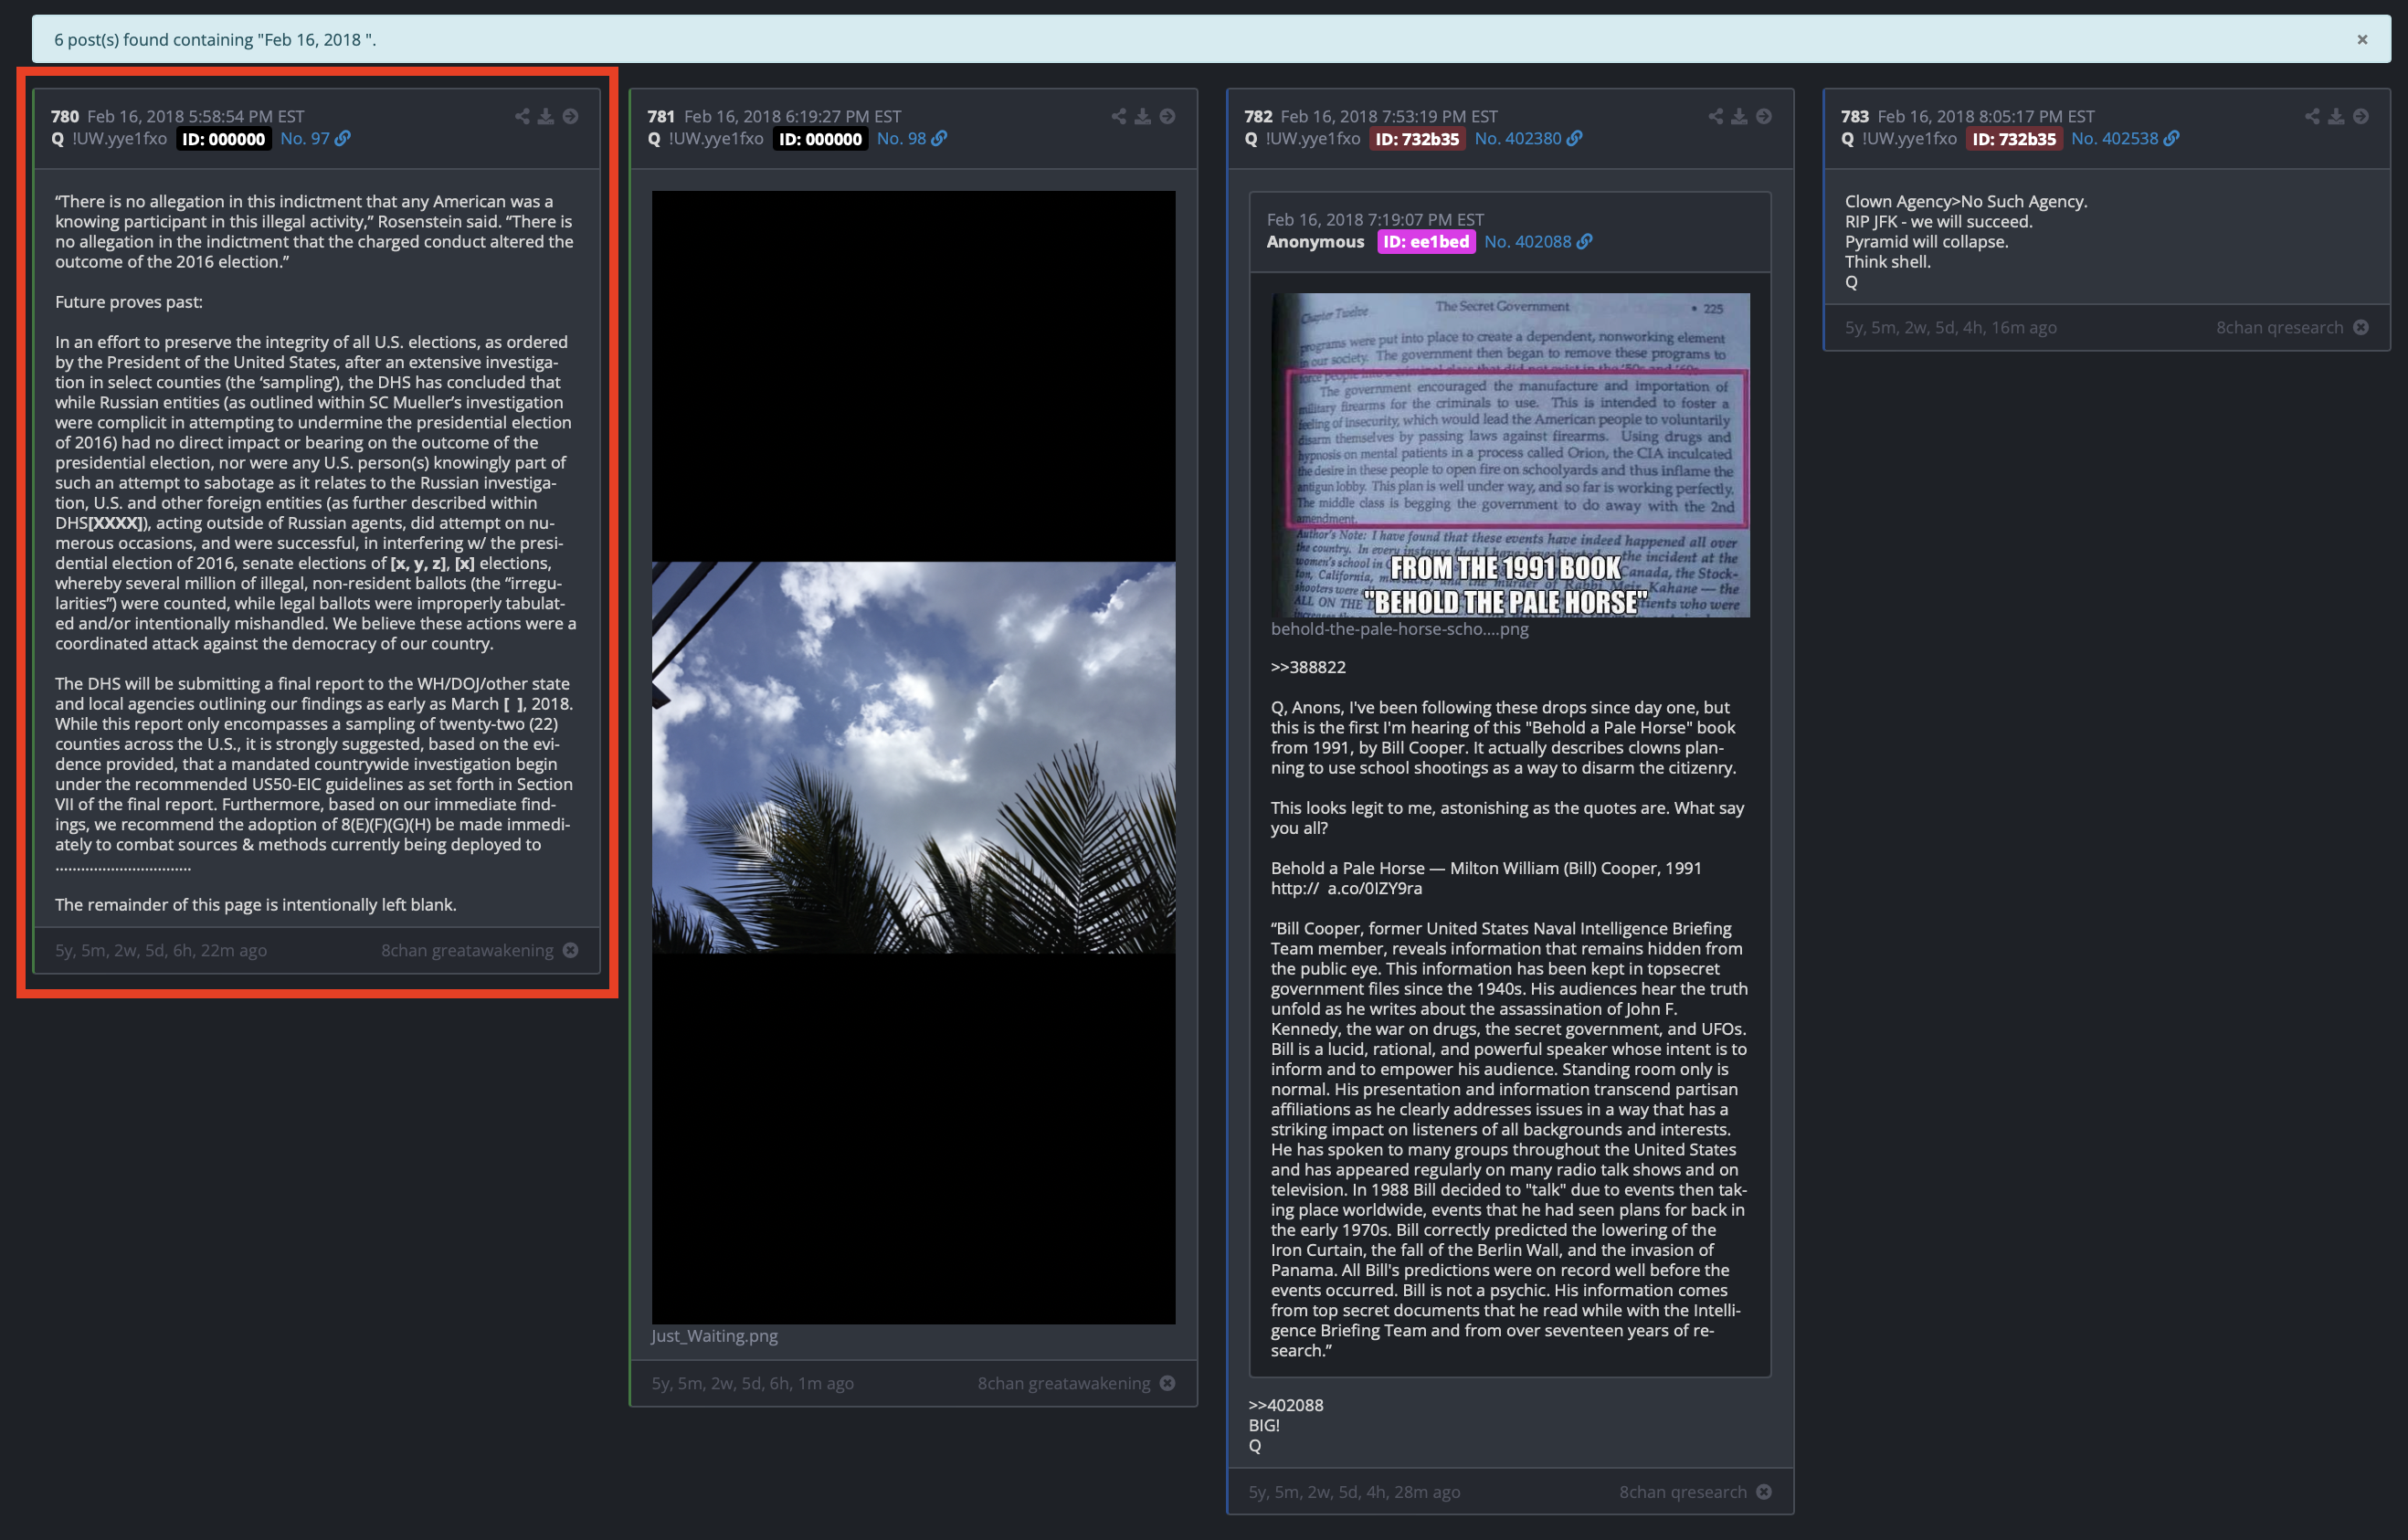Click the ID: 732b35 badge on post 783
This screenshot has height=1540, width=2408.
[x=2014, y=139]
